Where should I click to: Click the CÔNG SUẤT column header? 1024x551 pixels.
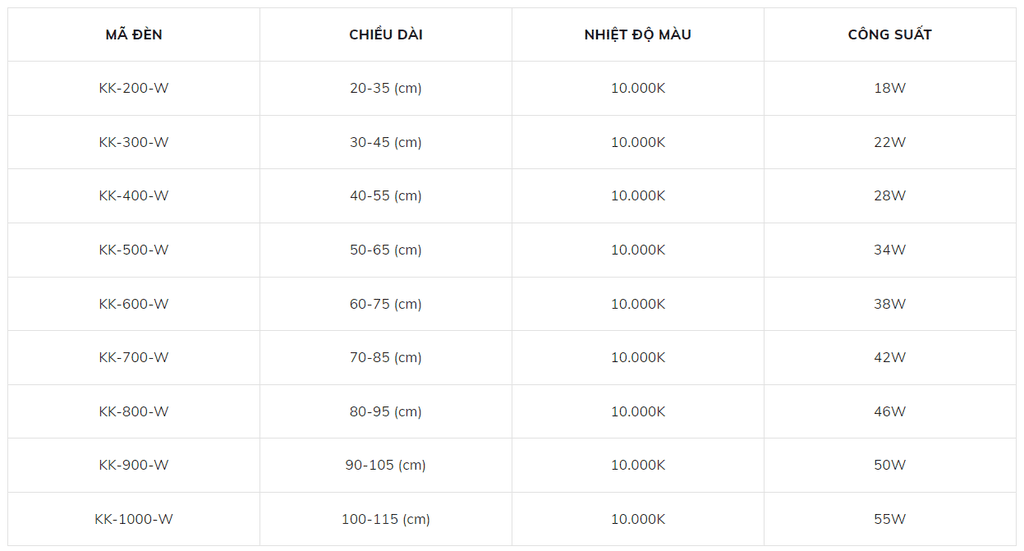(x=890, y=35)
